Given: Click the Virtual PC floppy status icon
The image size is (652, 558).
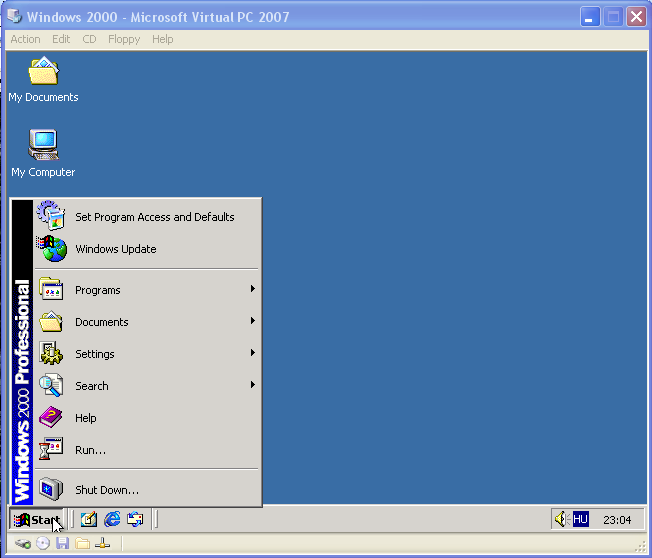Looking at the screenshot, I should click(x=63, y=544).
